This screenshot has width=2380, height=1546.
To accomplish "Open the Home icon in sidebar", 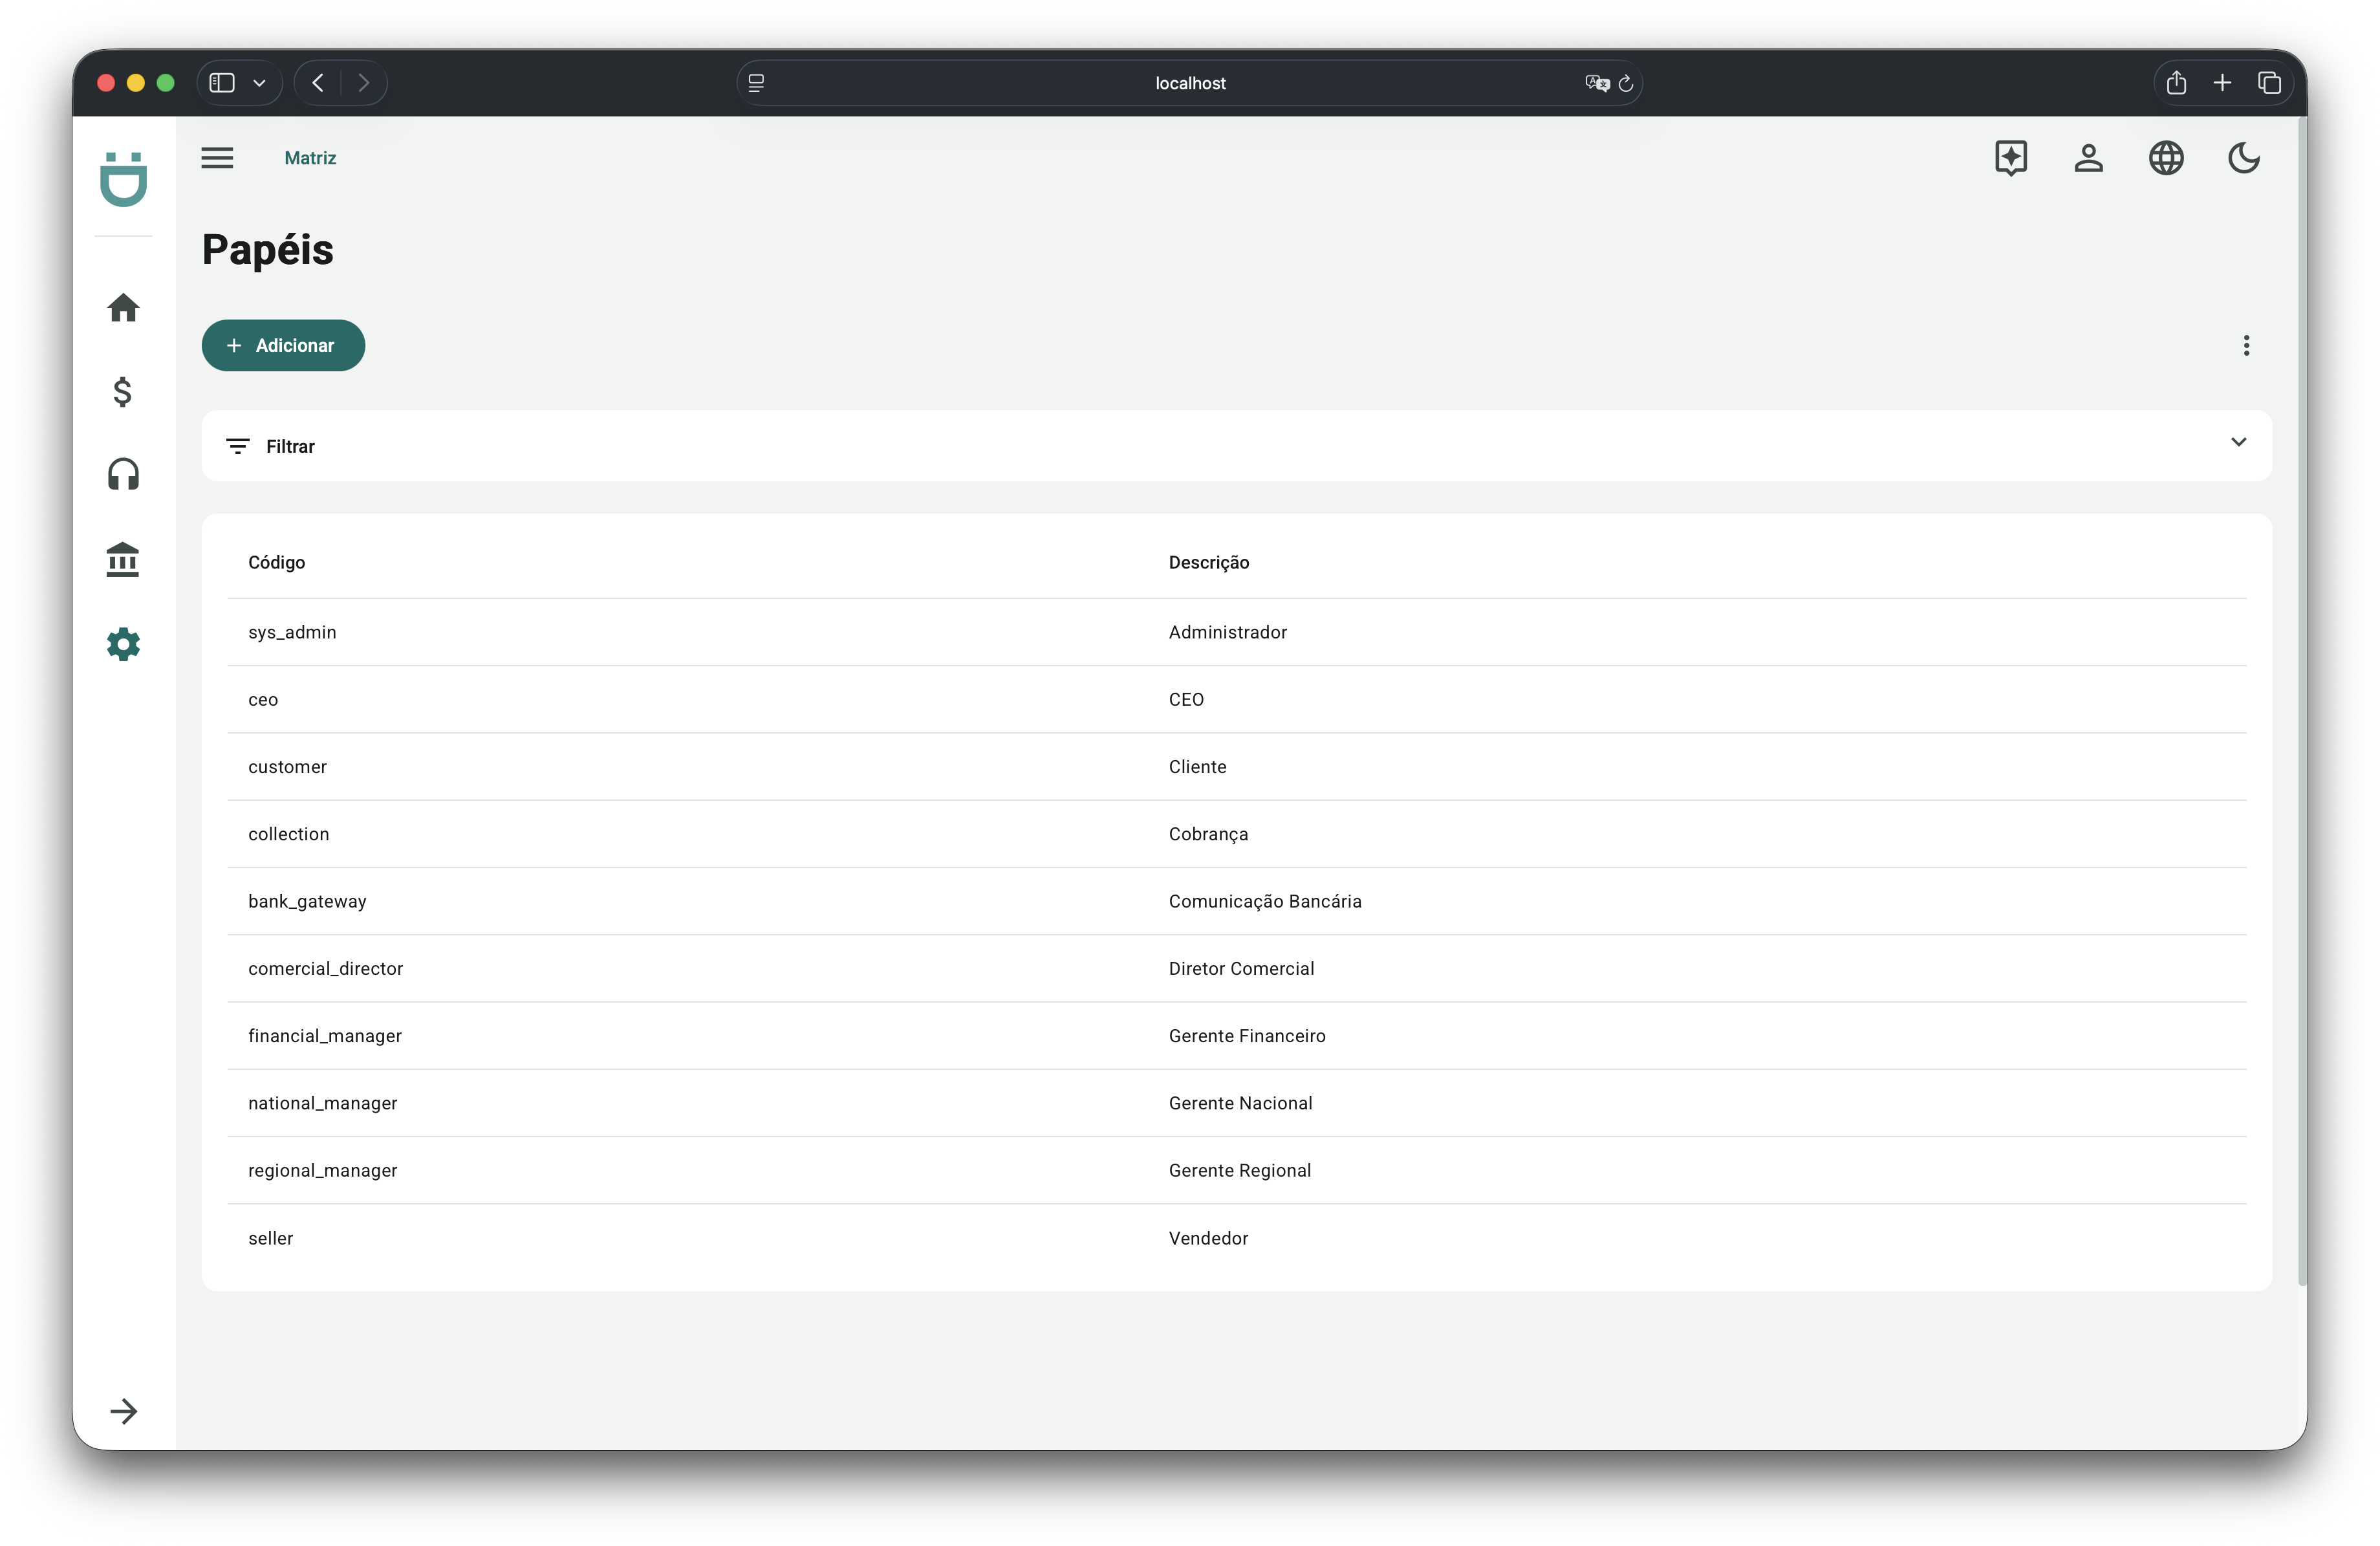I will [123, 308].
